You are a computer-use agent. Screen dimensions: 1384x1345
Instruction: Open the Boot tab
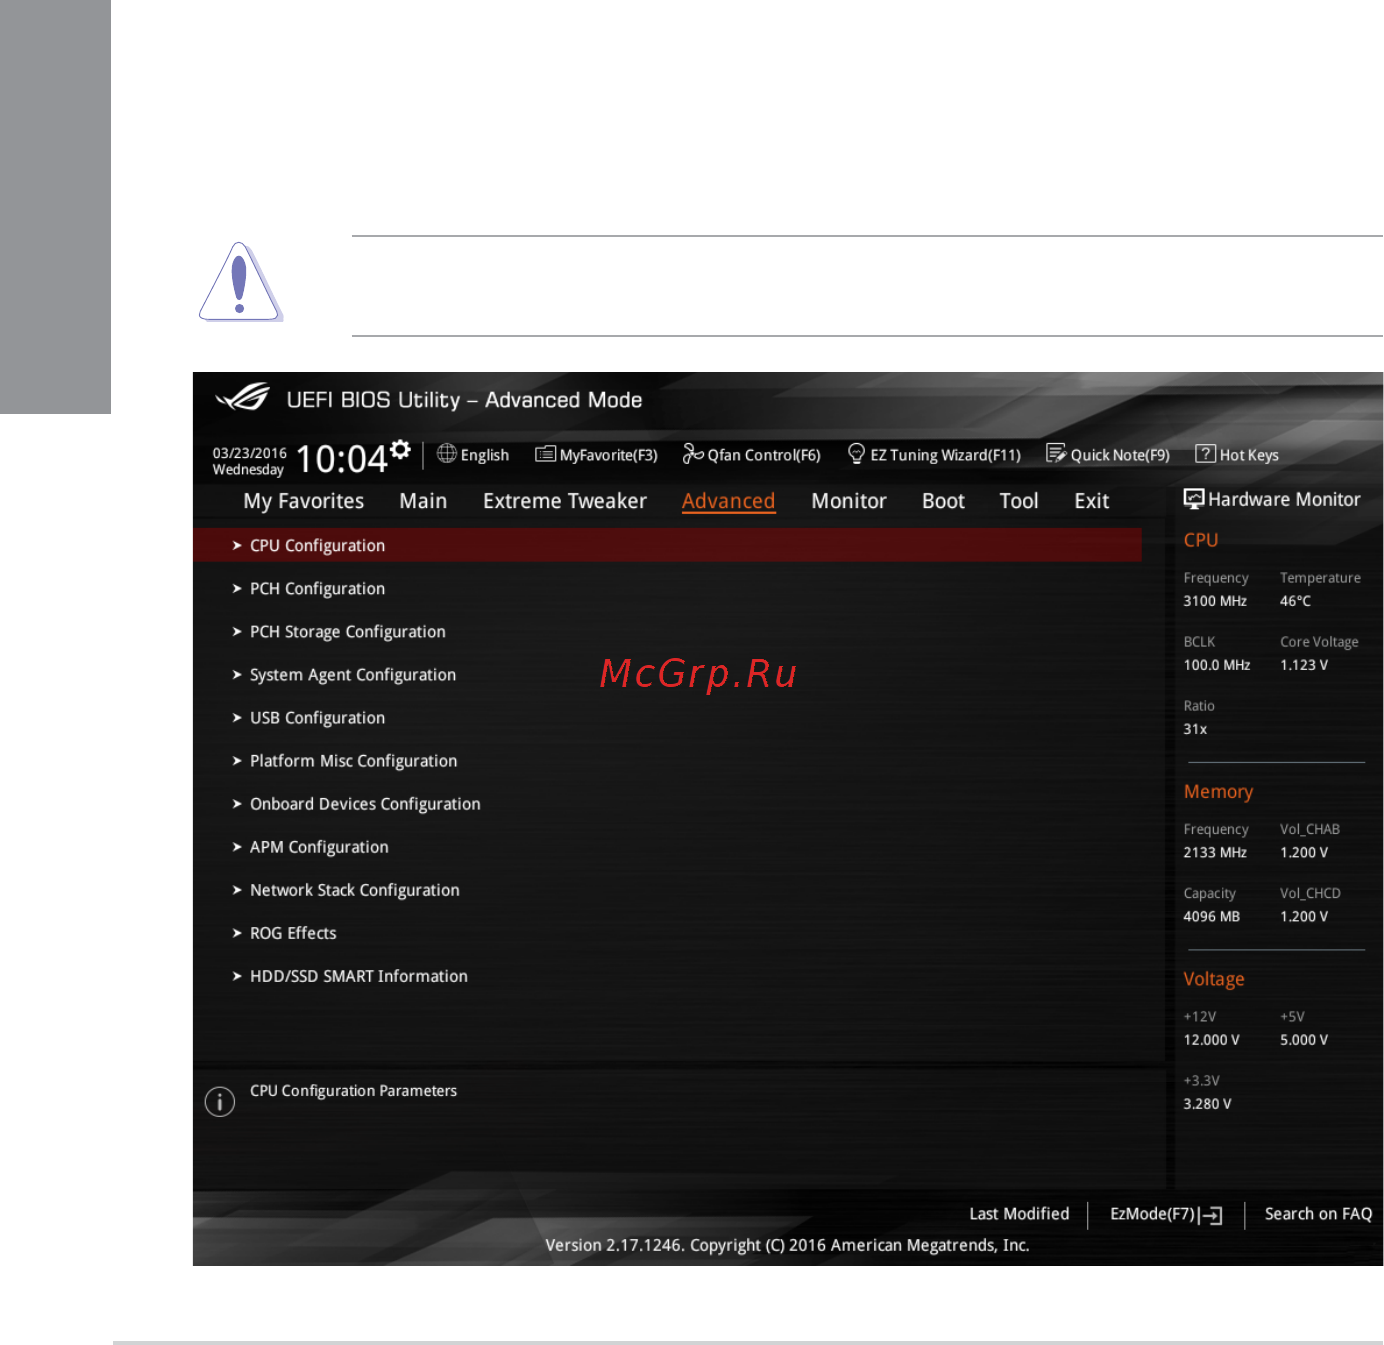click(x=943, y=501)
